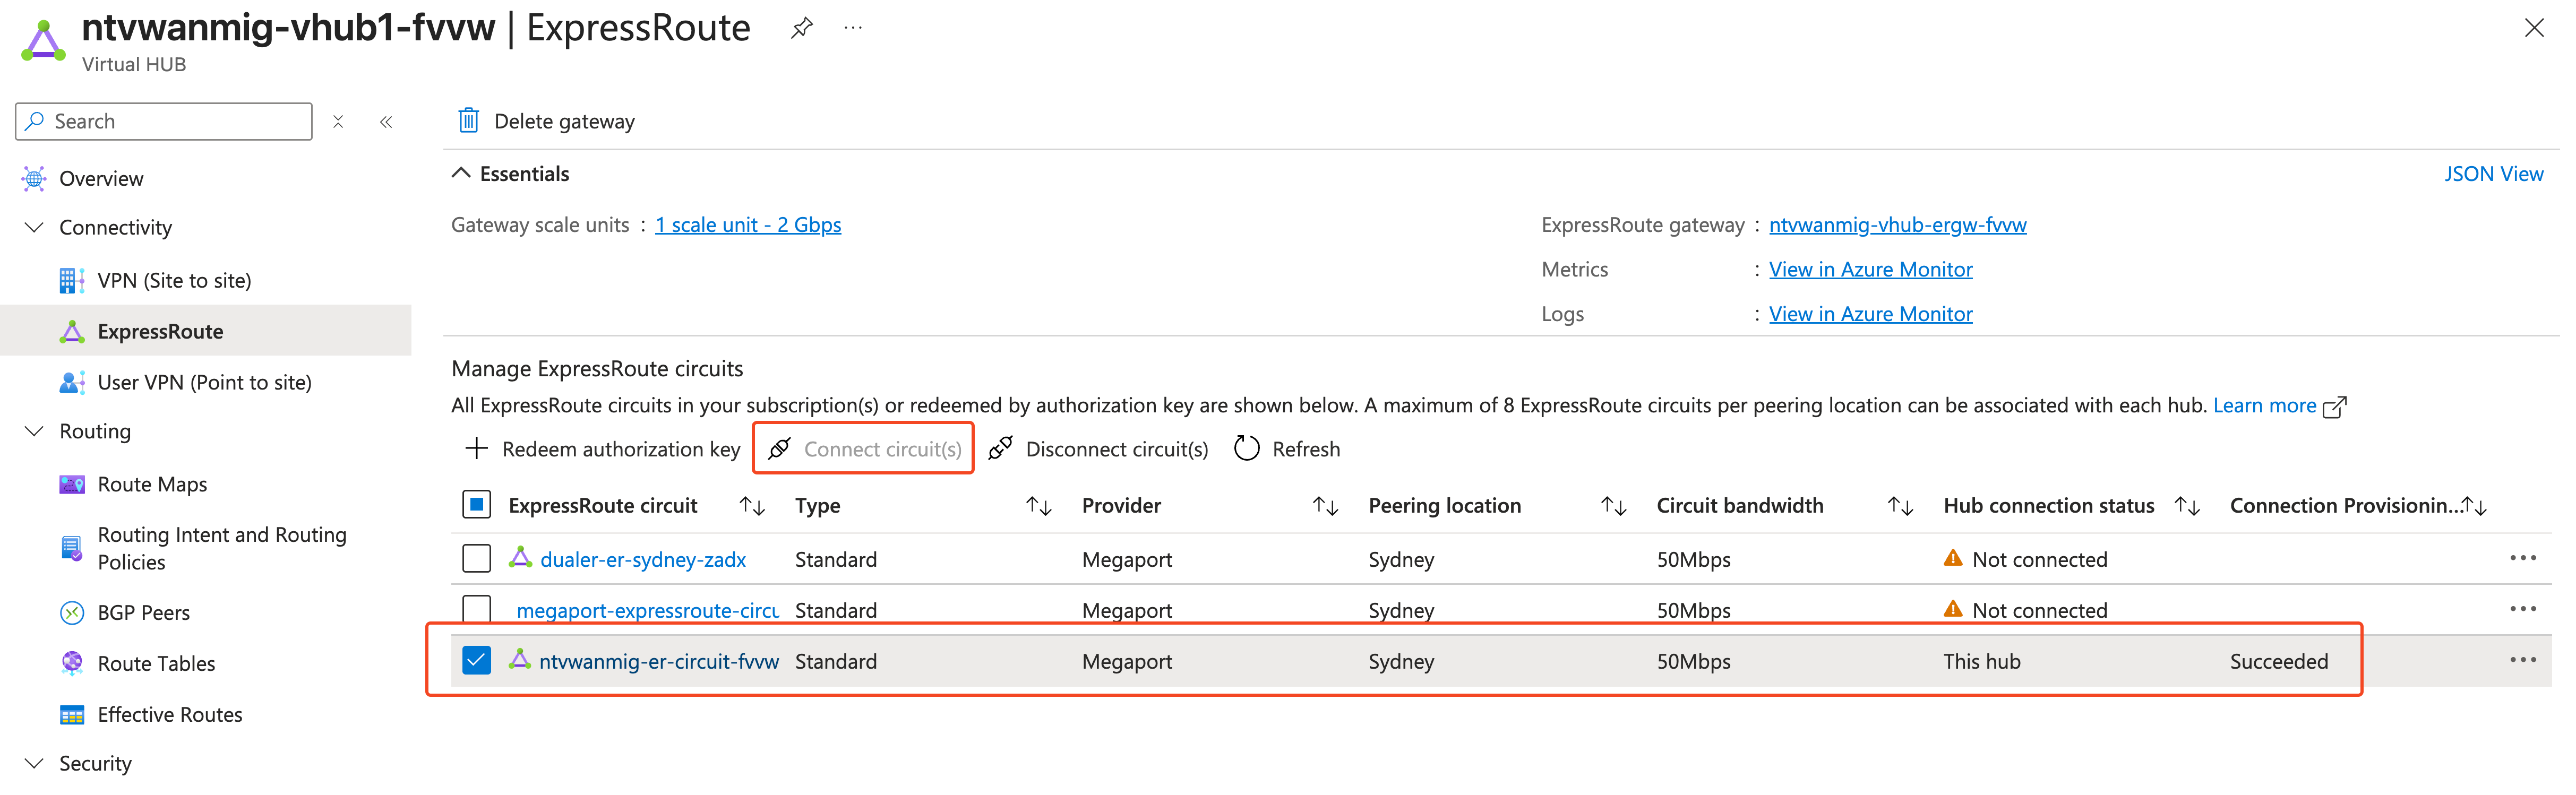Open row menu for ntvwanmig-er-circuit-fvvw

[2522, 660]
